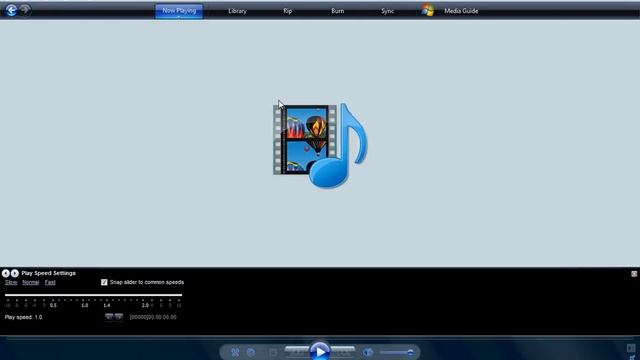This screenshot has width=640, height=360.
Task: Mute the volume speaker icon
Action: [x=368, y=352]
